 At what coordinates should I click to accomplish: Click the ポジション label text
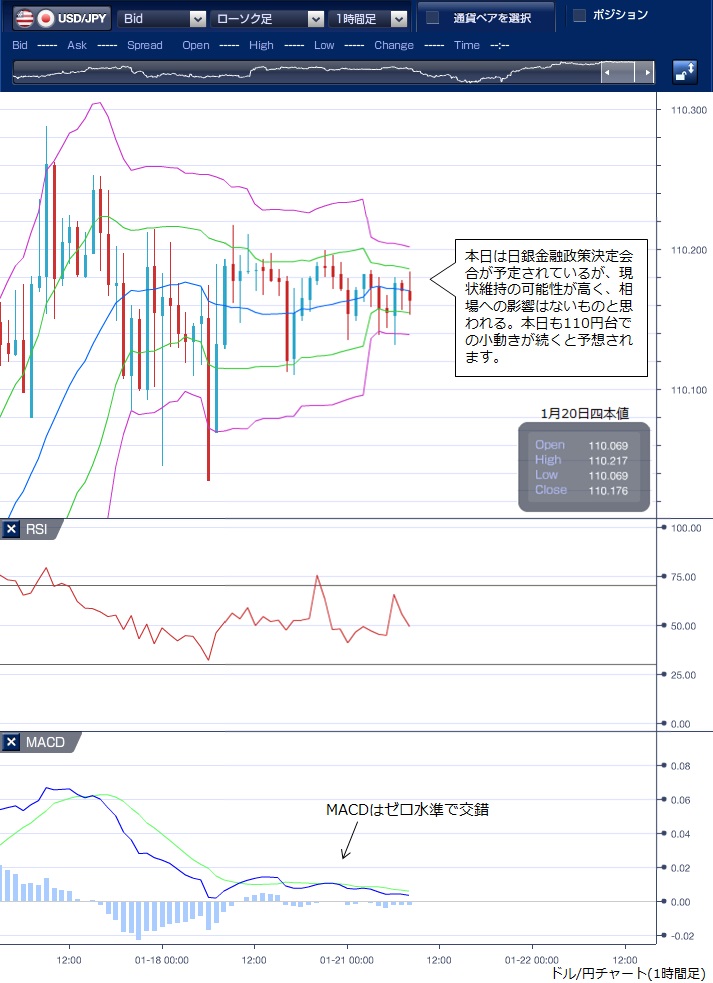tap(620, 15)
